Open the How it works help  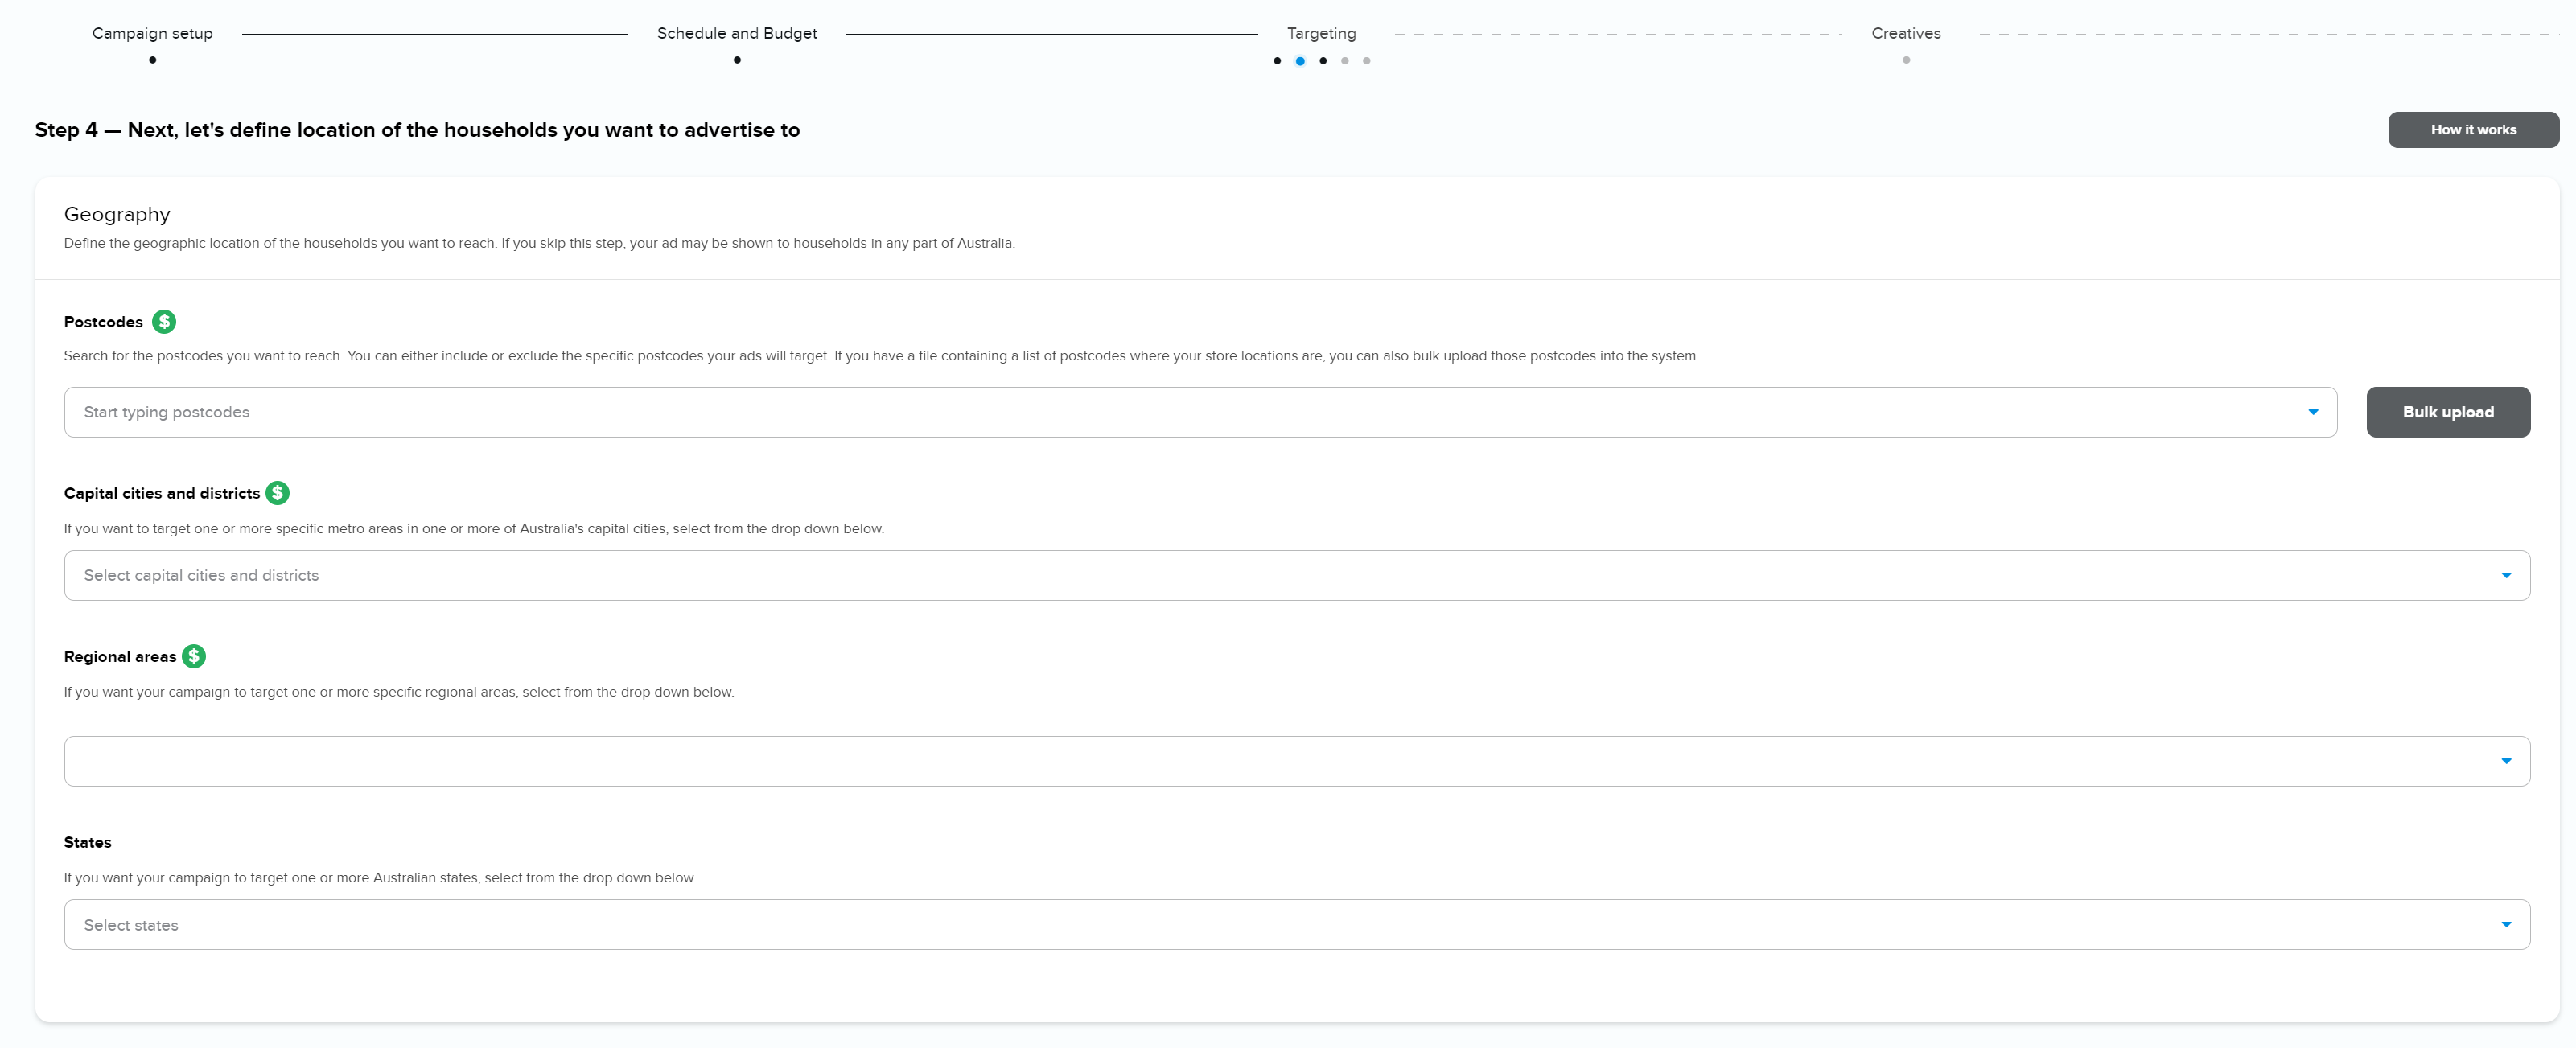pyautogui.click(x=2473, y=130)
